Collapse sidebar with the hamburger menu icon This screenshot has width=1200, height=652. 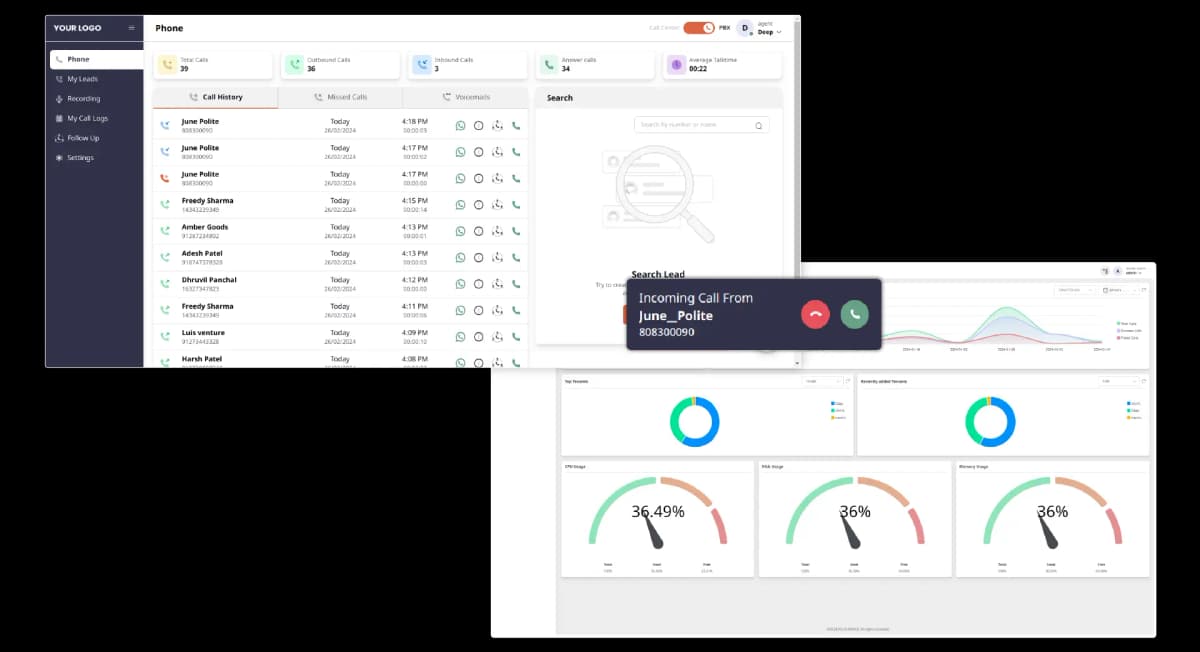pos(132,28)
